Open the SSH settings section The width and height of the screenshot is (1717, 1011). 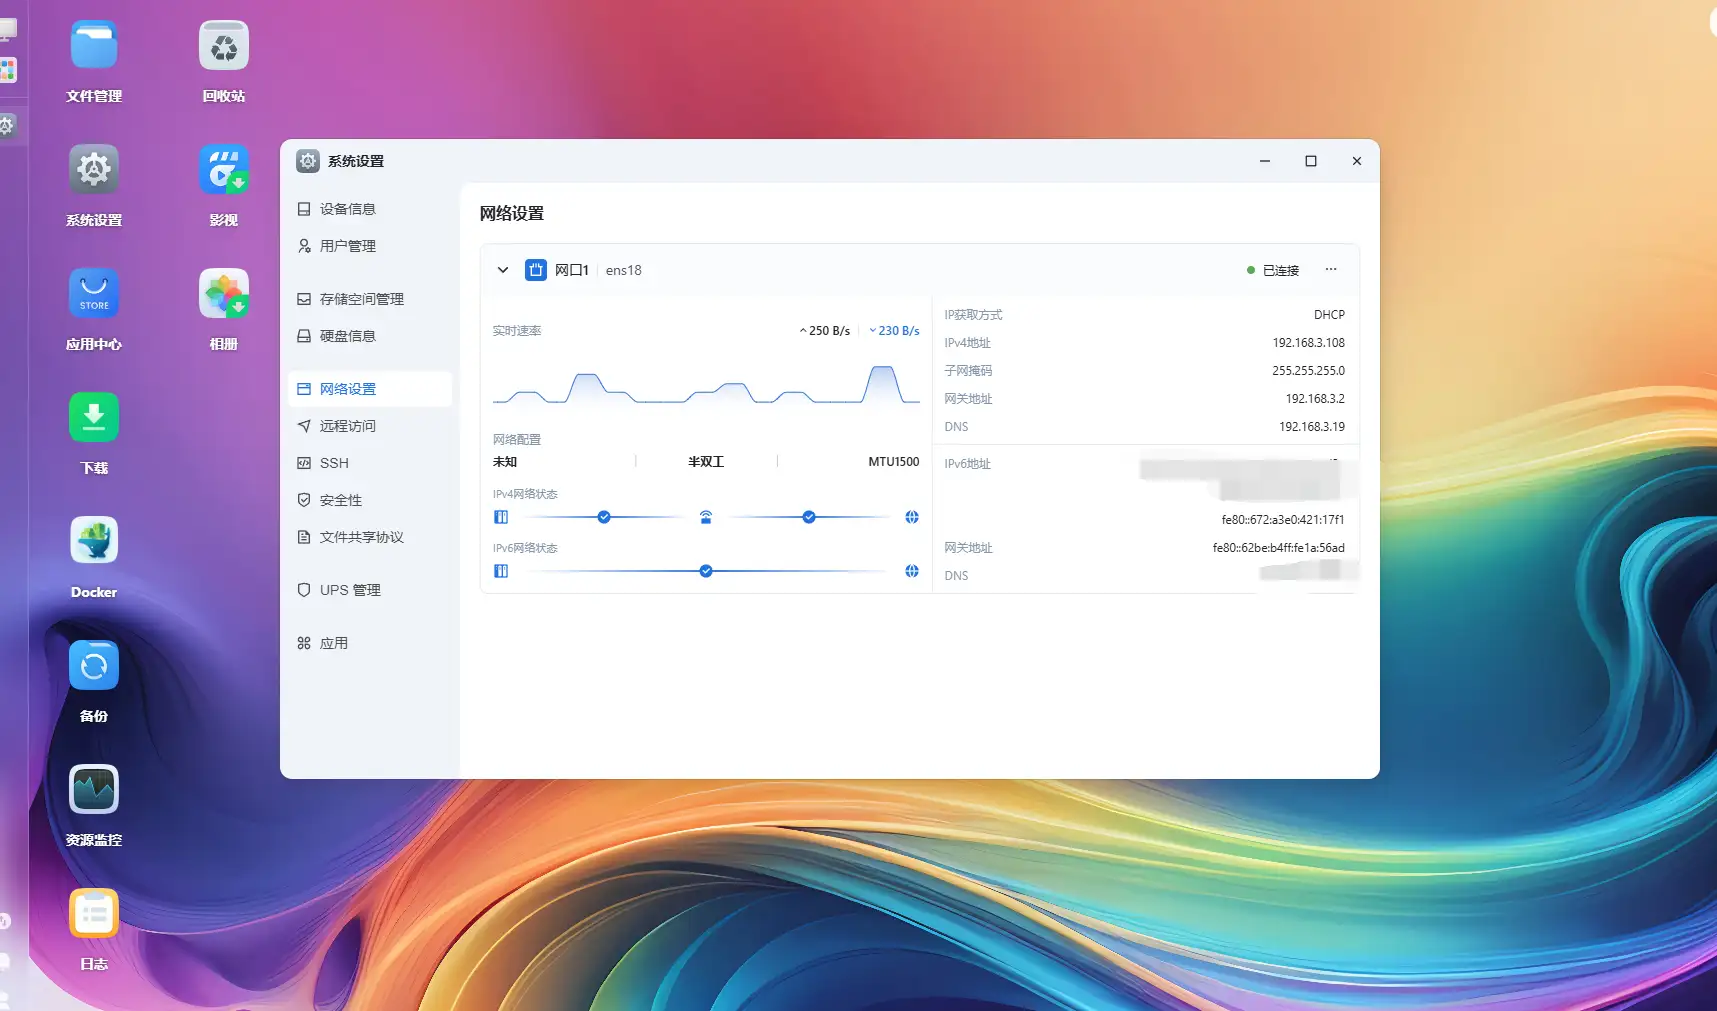pos(334,463)
